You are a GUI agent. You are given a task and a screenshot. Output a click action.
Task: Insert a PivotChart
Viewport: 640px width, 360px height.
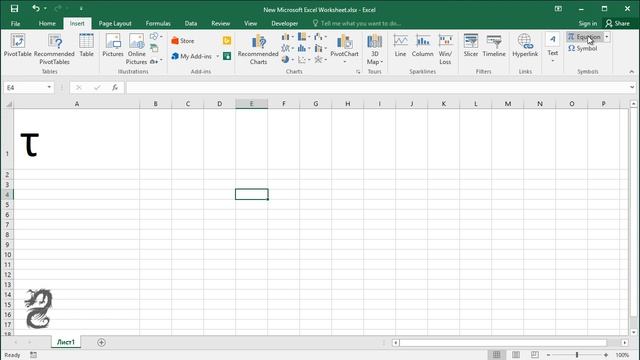344,49
